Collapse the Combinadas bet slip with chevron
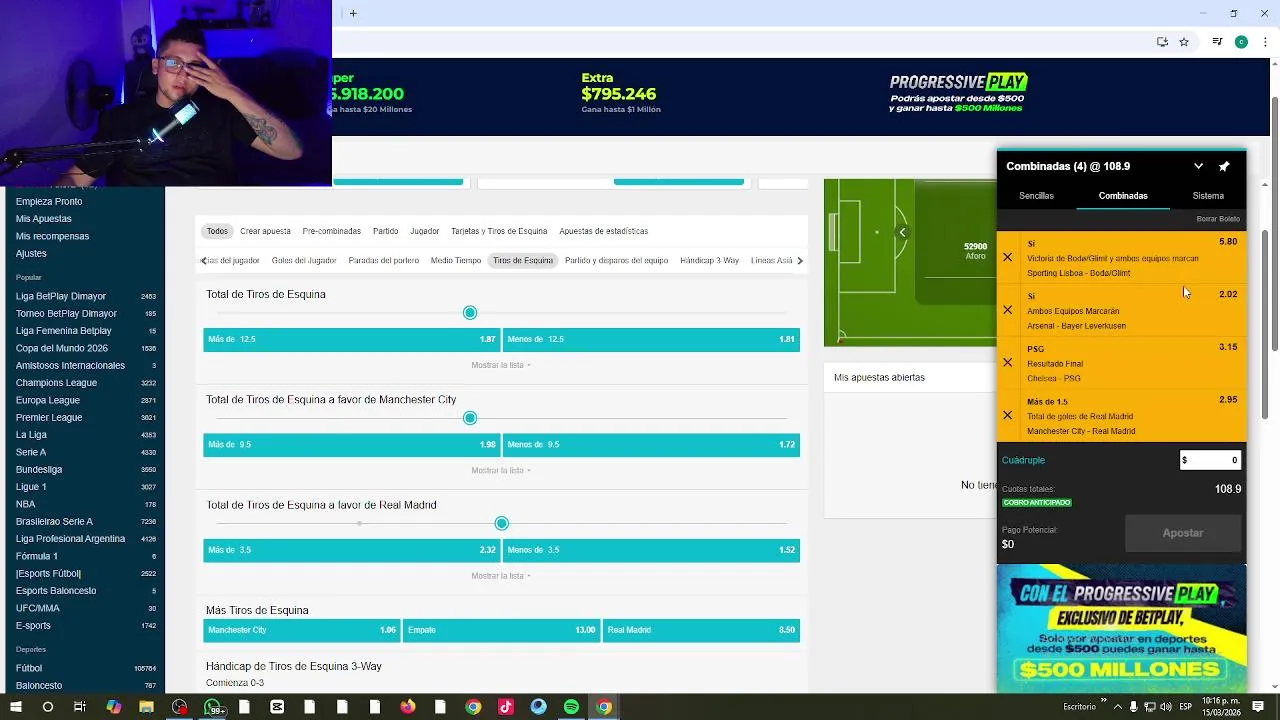Screen dimensions: 1280x720 1198,166
